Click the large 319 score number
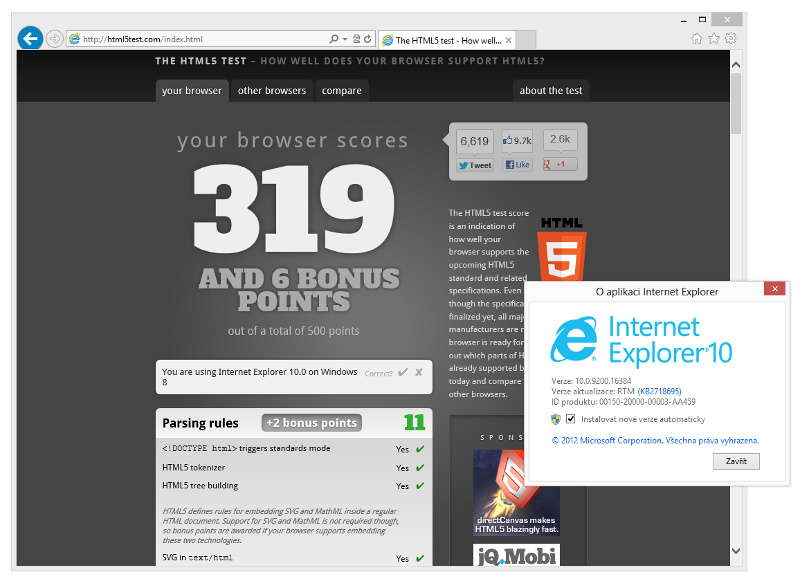The image size is (800, 579). tap(294, 208)
